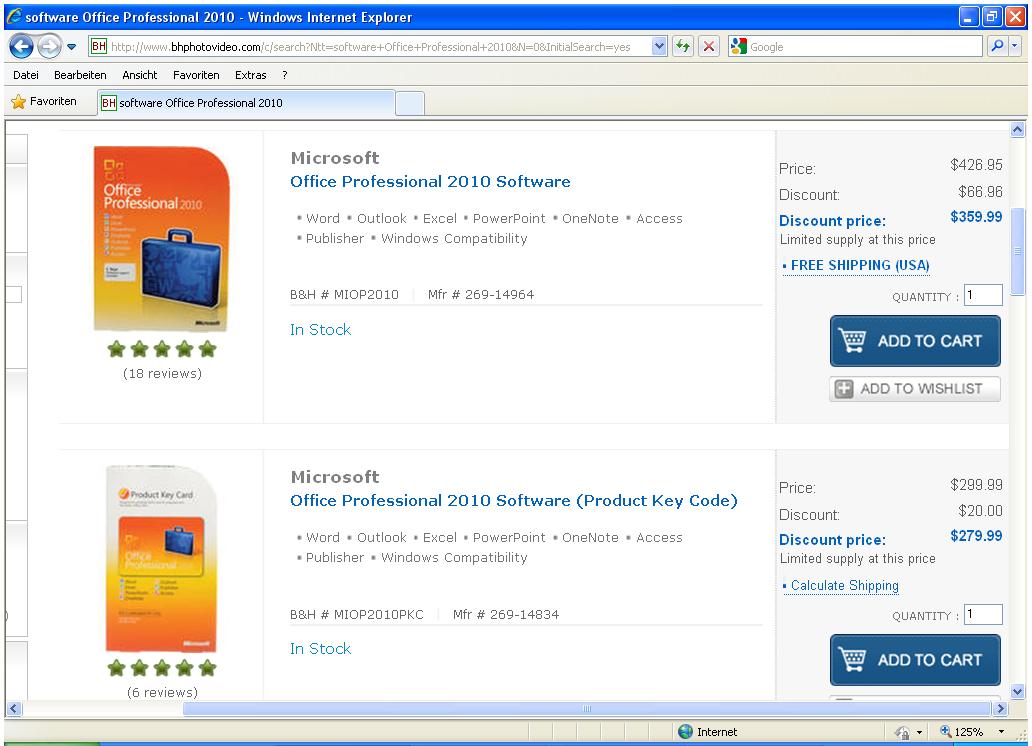Open the Datei menu

click(26, 75)
